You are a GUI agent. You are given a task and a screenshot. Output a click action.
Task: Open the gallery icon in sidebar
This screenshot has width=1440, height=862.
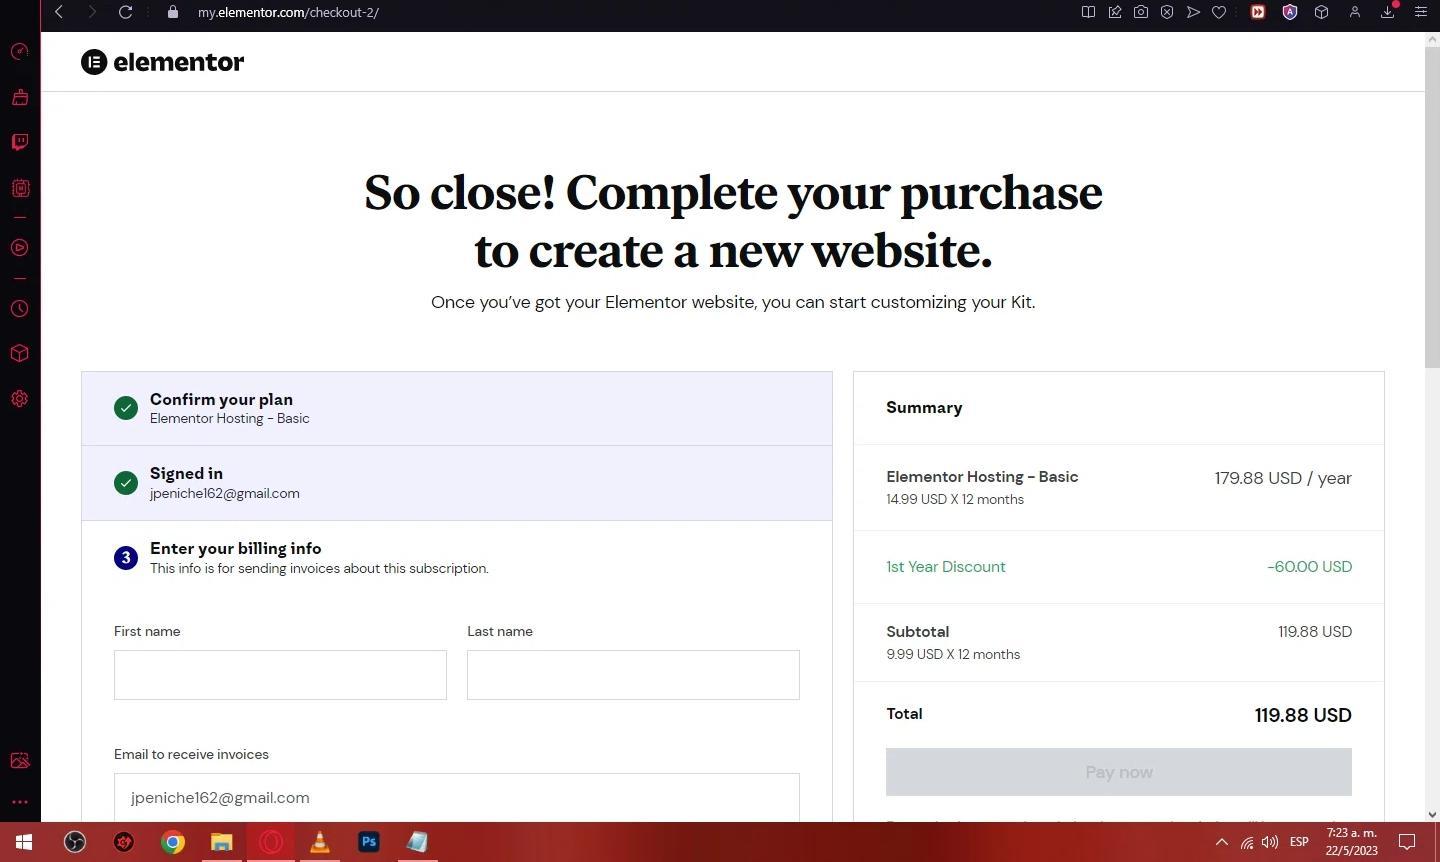(19, 761)
